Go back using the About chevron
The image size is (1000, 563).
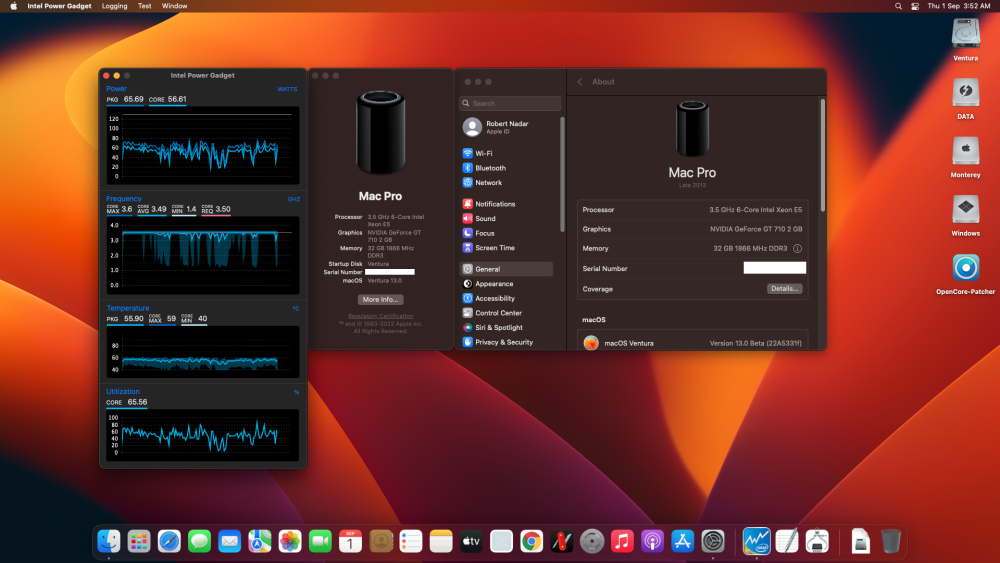coord(580,82)
